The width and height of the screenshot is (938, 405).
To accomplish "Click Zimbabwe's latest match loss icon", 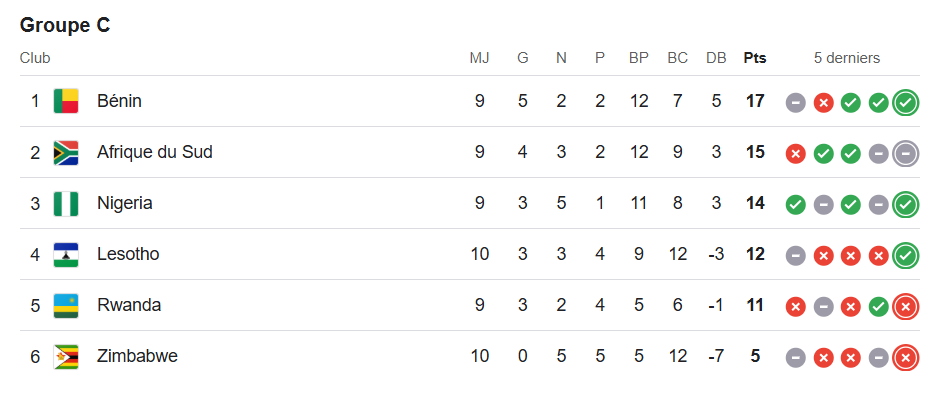I will tap(906, 357).
